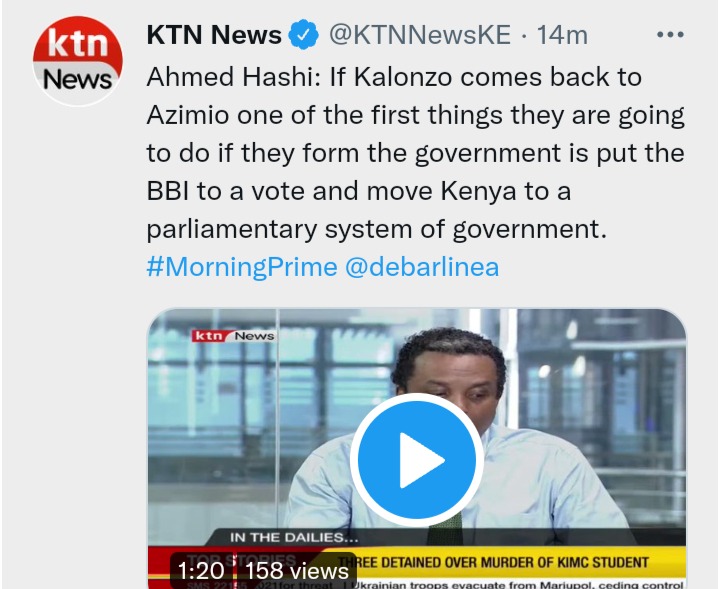Click the 'IN THE DAILIES...' banner
719x589 pixels.
294,538
